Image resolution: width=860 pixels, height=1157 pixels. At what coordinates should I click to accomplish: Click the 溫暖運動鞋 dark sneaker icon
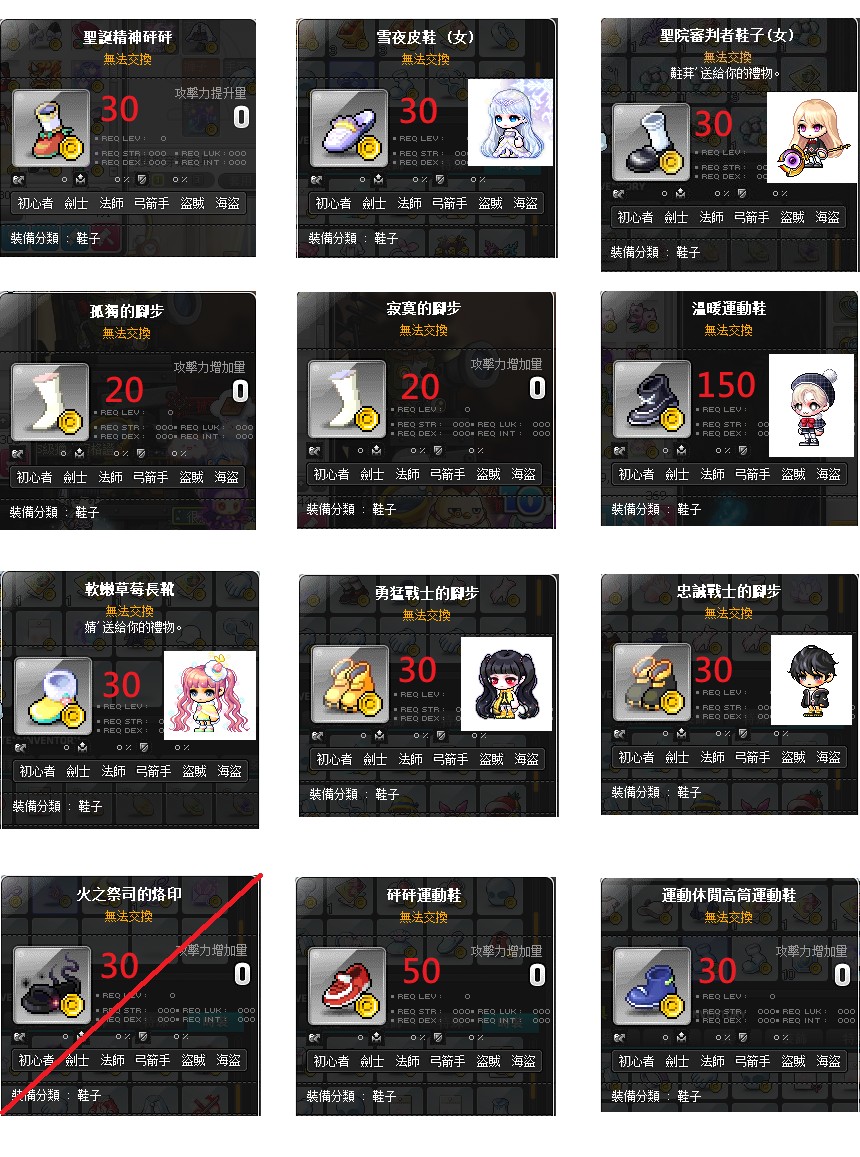click(x=652, y=399)
